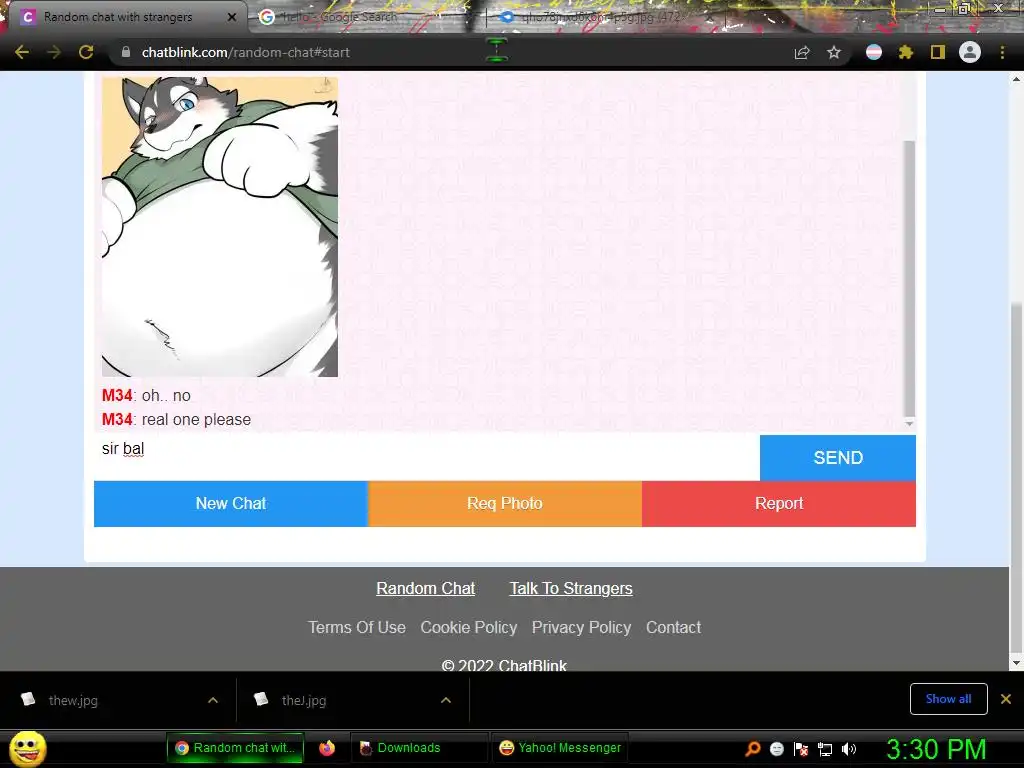Screen dimensions: 1024x768
Task: Send the typed chat message
Action: click(x=838, y=458)
